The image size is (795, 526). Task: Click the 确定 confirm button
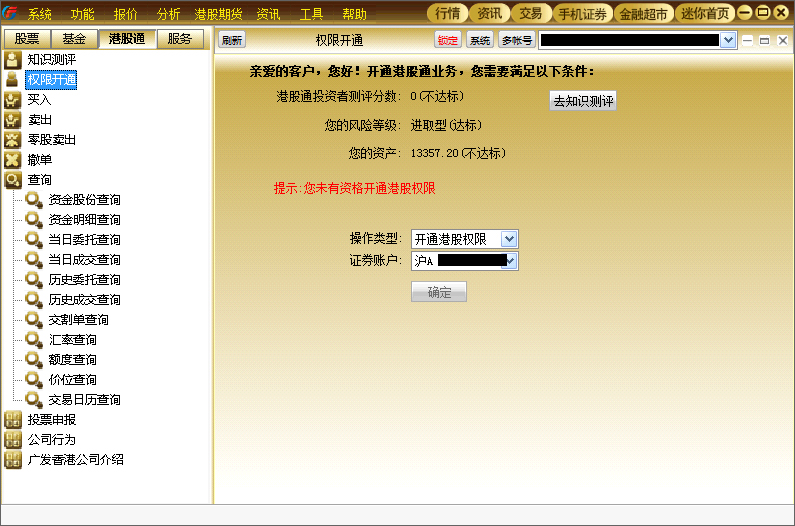click(439, 292)
